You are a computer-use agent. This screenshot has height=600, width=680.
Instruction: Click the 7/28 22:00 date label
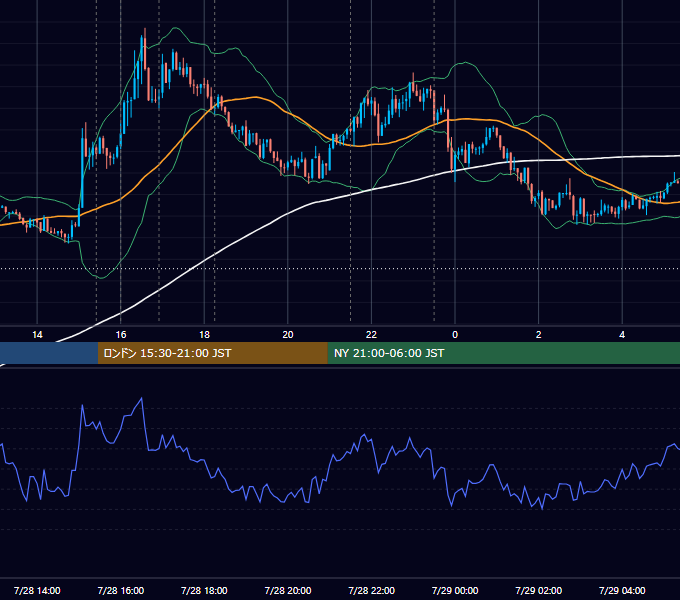pos(372,590)
